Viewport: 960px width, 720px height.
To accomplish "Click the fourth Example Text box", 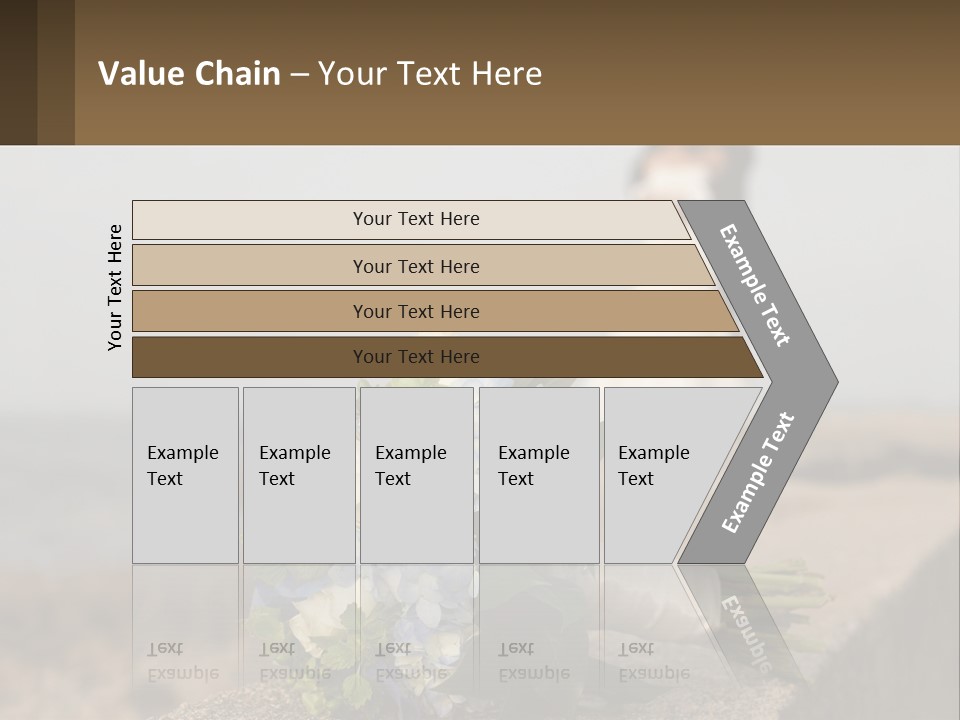I will tap(538, 475).
